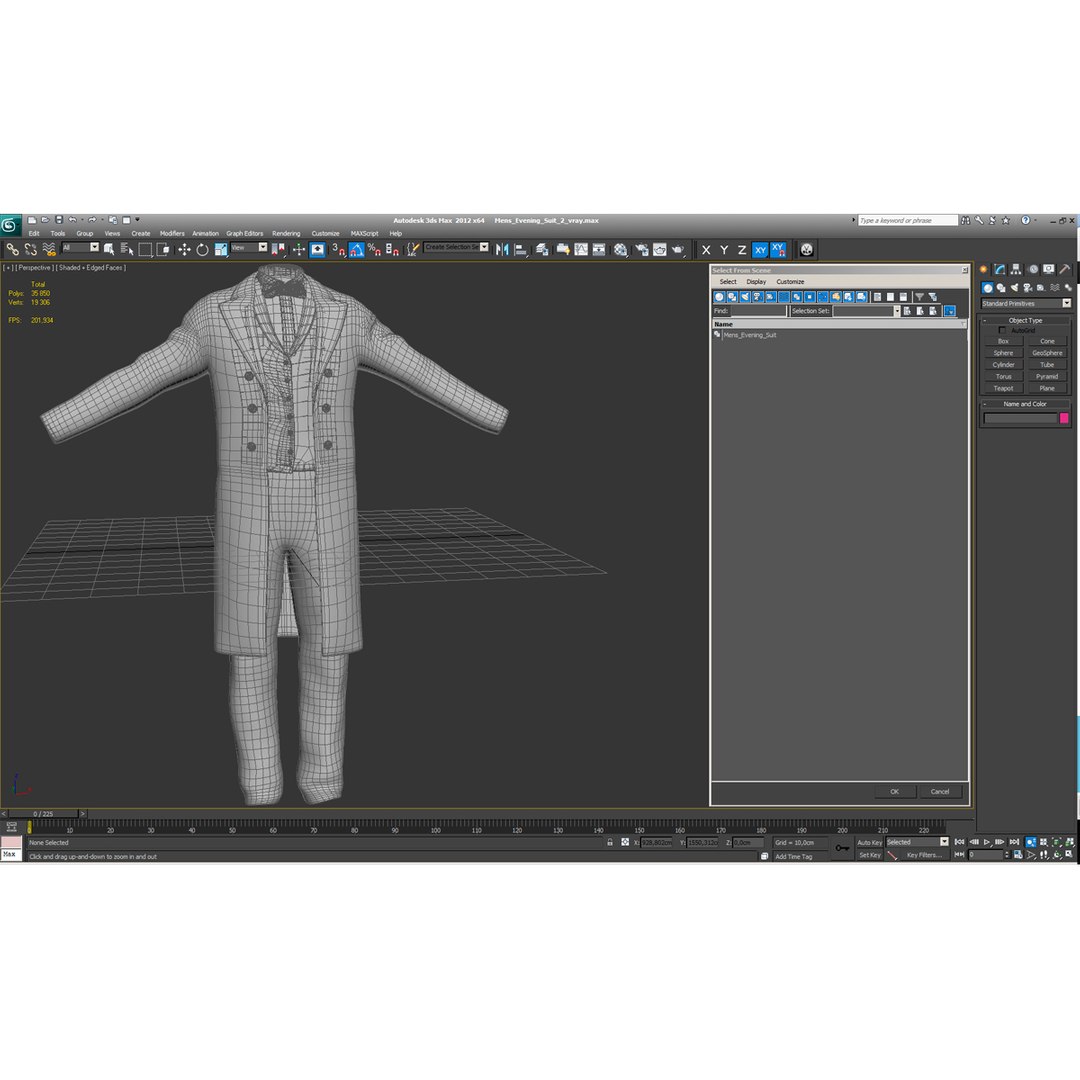Screen dimensions: 1080x1080
Task: Collapse the Object Type rollout
Action: 1026,320
